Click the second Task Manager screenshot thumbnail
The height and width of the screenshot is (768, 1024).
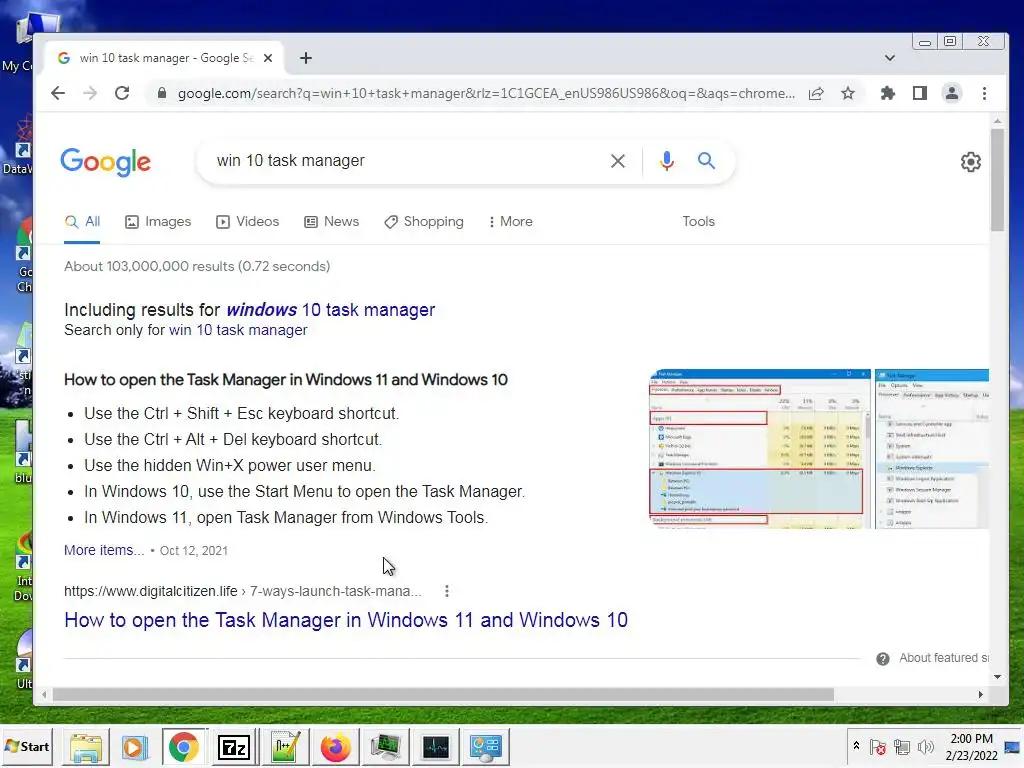click(932, 449)
